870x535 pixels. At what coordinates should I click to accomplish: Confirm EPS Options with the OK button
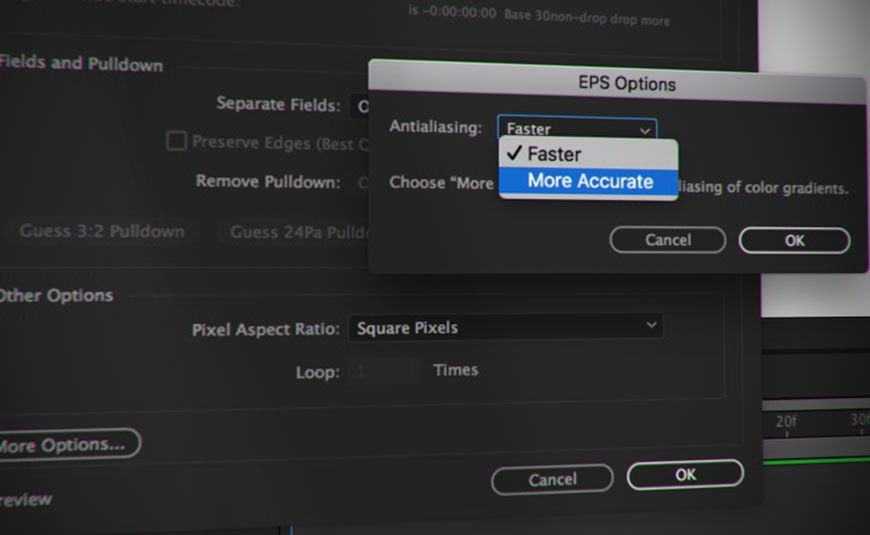point(794,240)
